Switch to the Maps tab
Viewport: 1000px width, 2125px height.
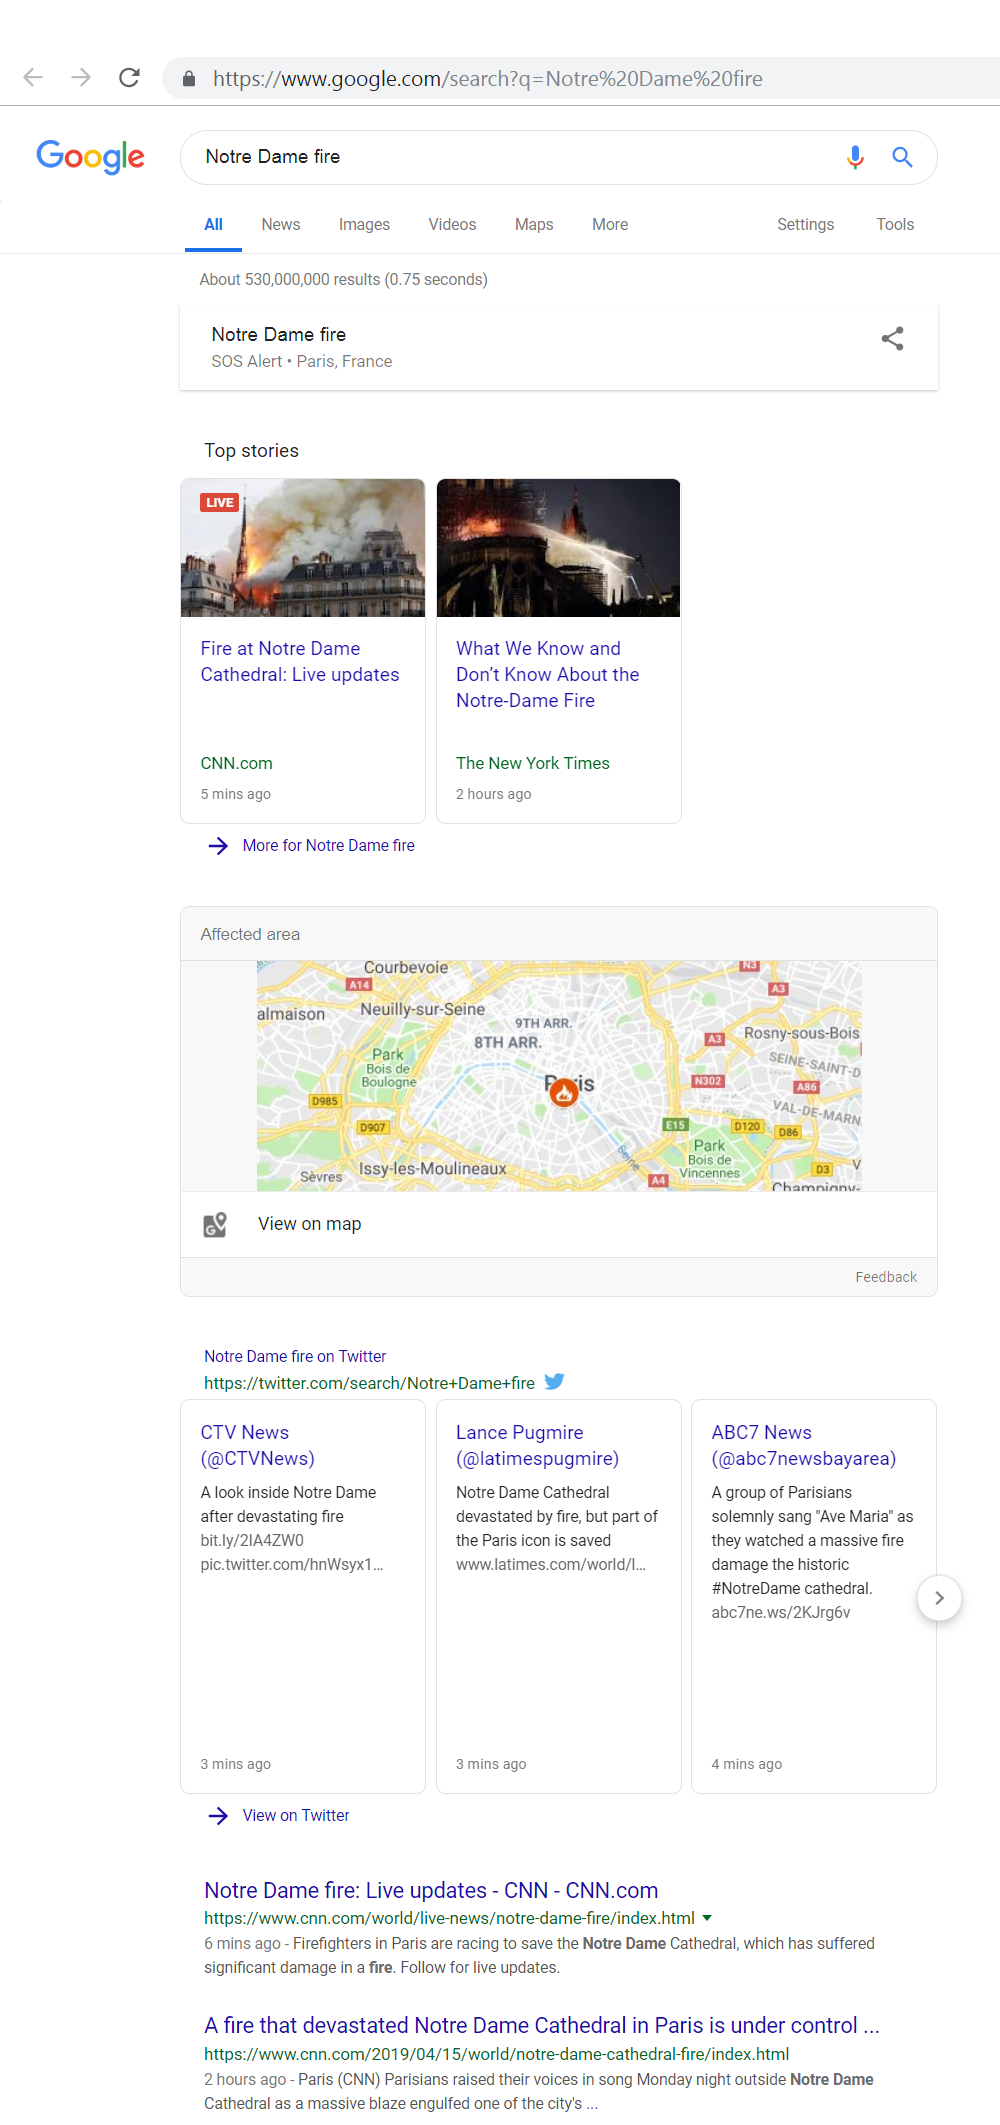pos(534,225)
